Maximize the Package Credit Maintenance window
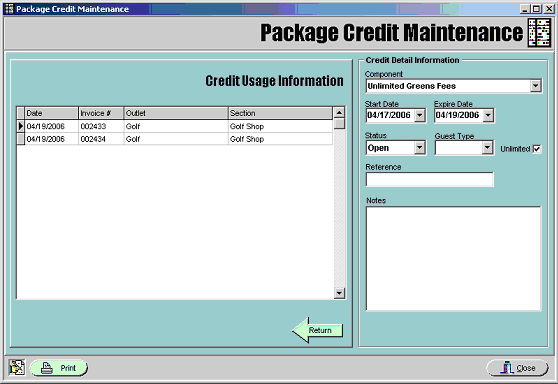Image resolution: width=558 pixels, height=384 pixels. point(536,9)
